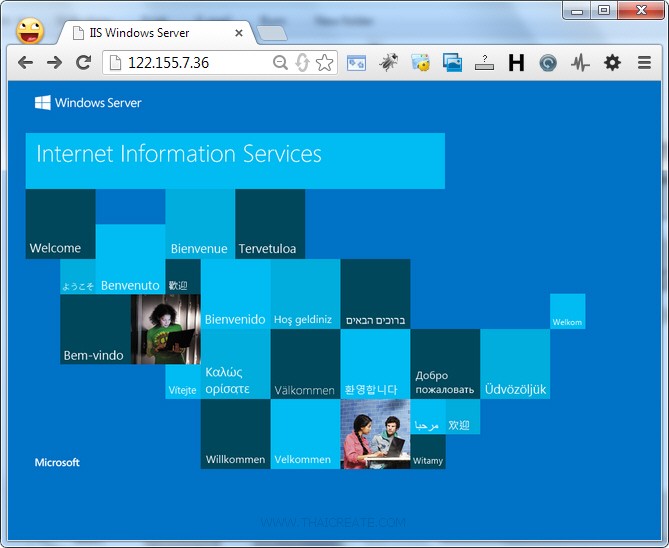
Task: Click the Witamy tile
Action: tap(428, 452)
